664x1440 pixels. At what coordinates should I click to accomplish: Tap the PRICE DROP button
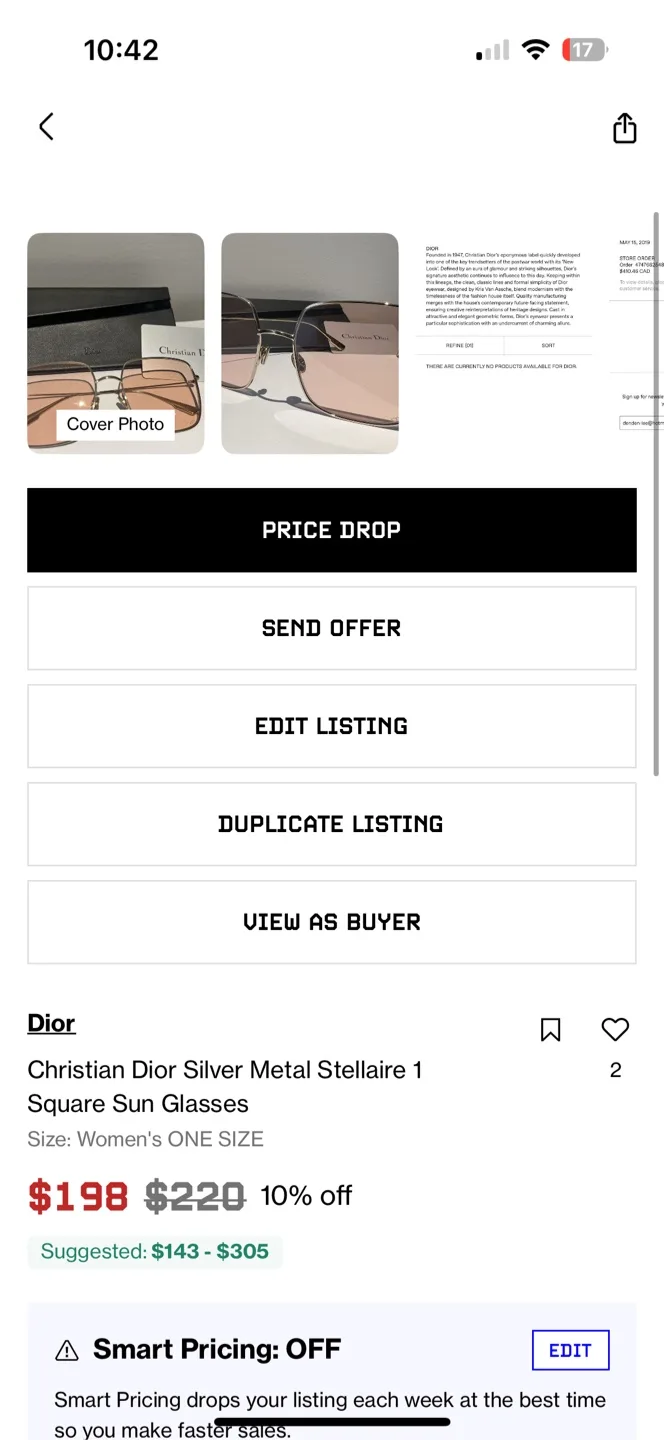coord(331,530)
